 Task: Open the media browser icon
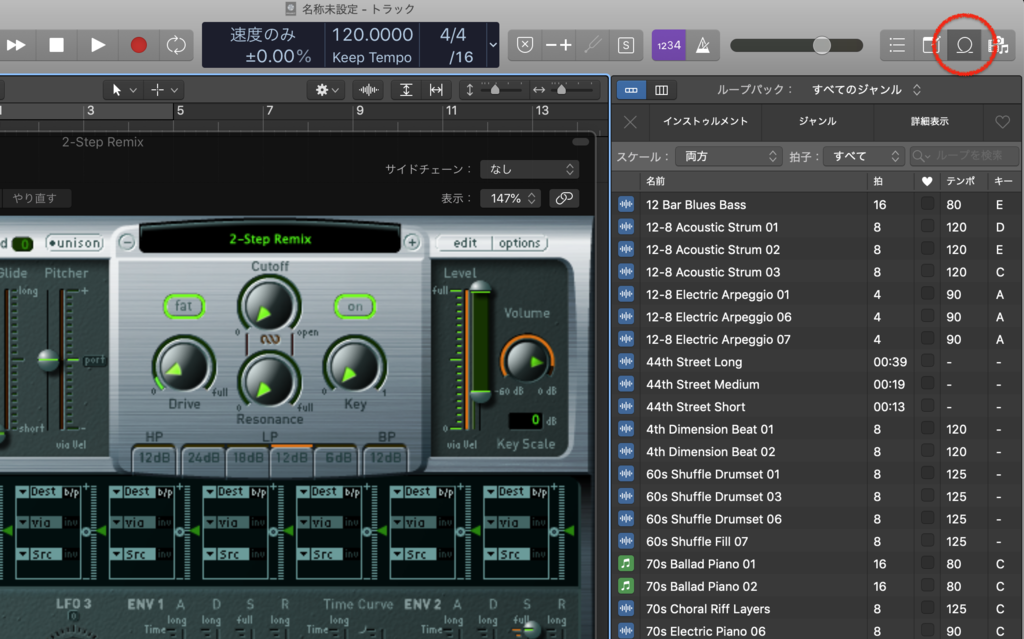tap(997, 45)
